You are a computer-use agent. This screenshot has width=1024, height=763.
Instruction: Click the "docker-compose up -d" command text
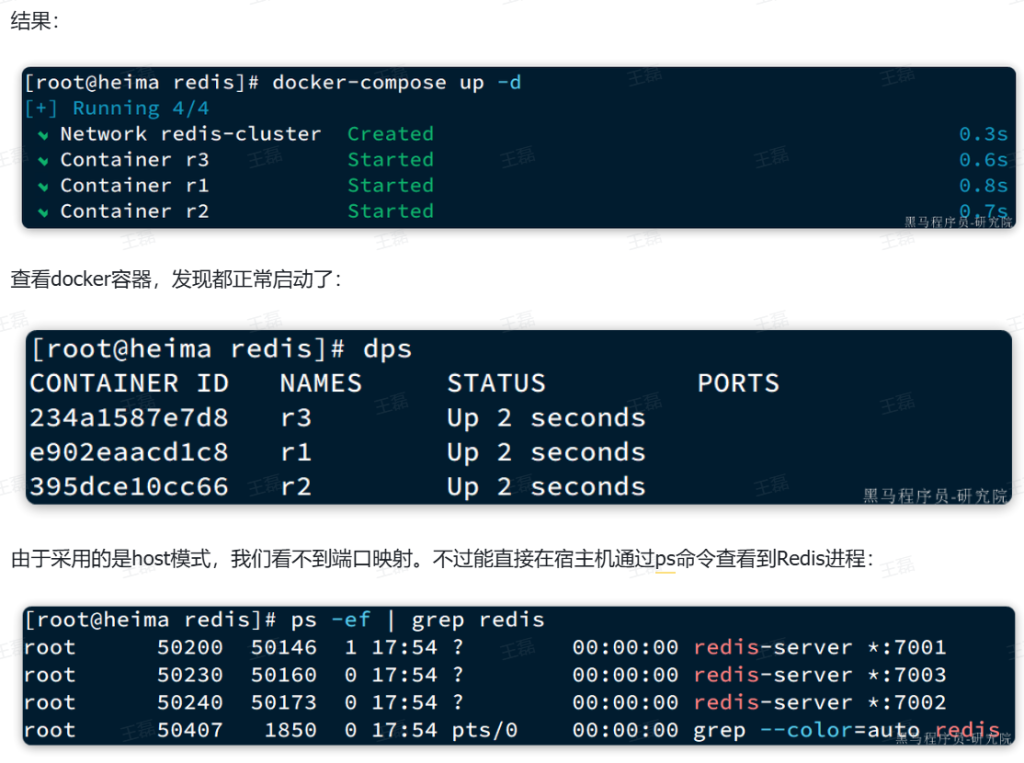[396, 82]
